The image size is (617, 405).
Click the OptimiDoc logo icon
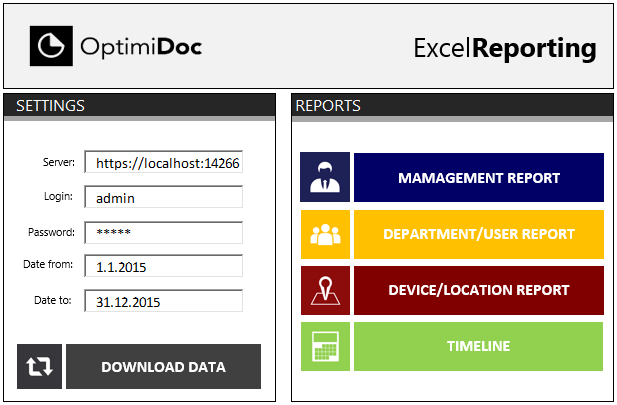pos(48,46)
